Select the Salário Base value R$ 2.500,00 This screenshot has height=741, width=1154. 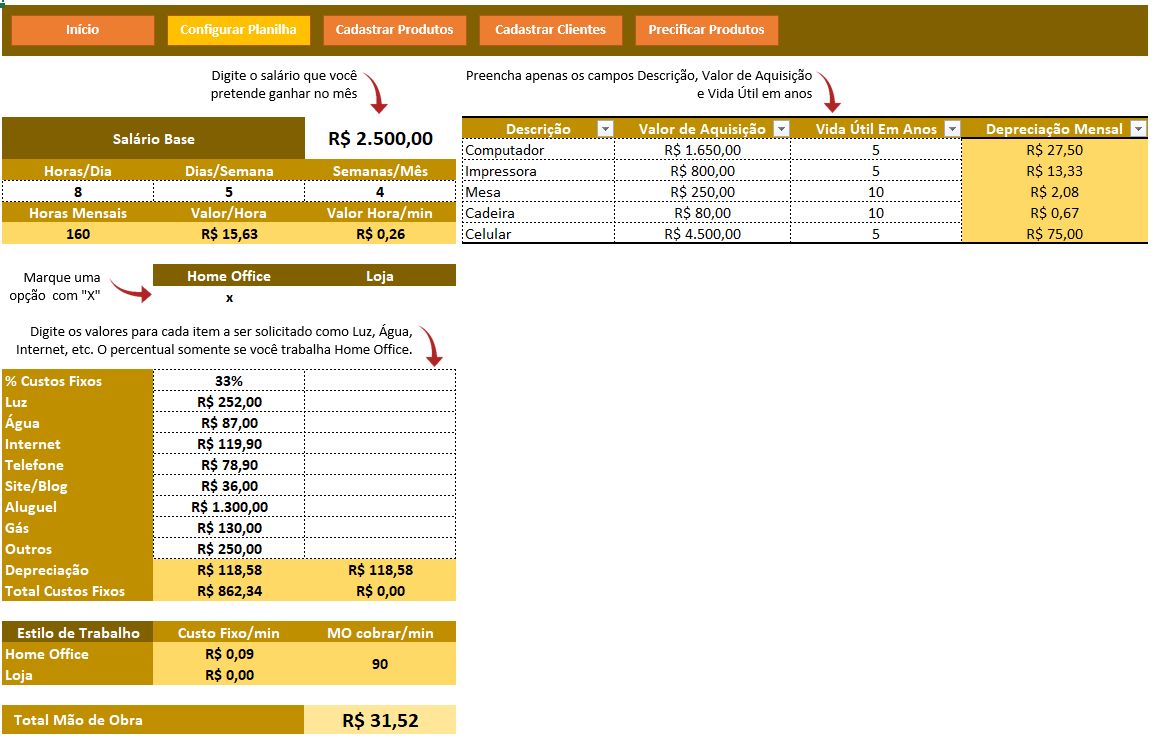(x=380, y=139)
